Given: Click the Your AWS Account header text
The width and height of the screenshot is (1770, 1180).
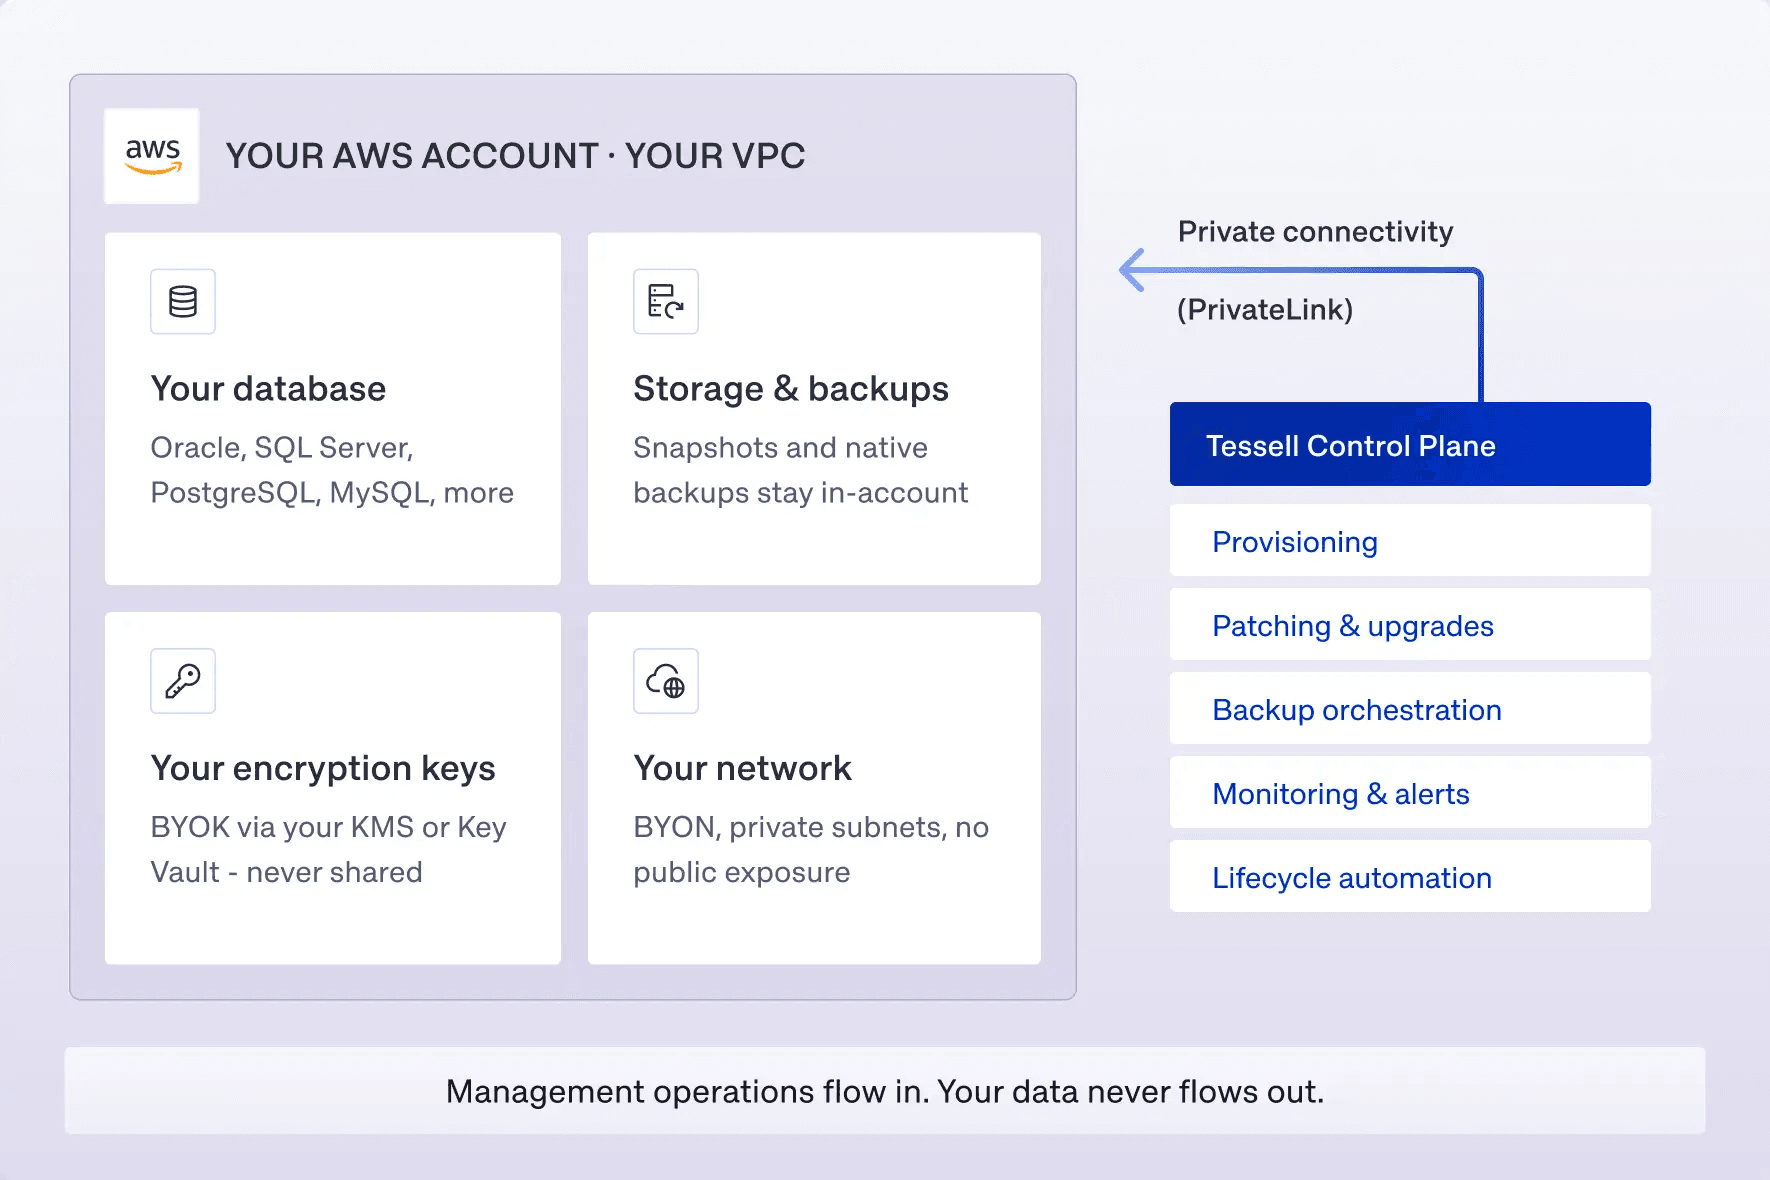Looking at the screenshot, I should pyautogui.click(x=515, y=156).
